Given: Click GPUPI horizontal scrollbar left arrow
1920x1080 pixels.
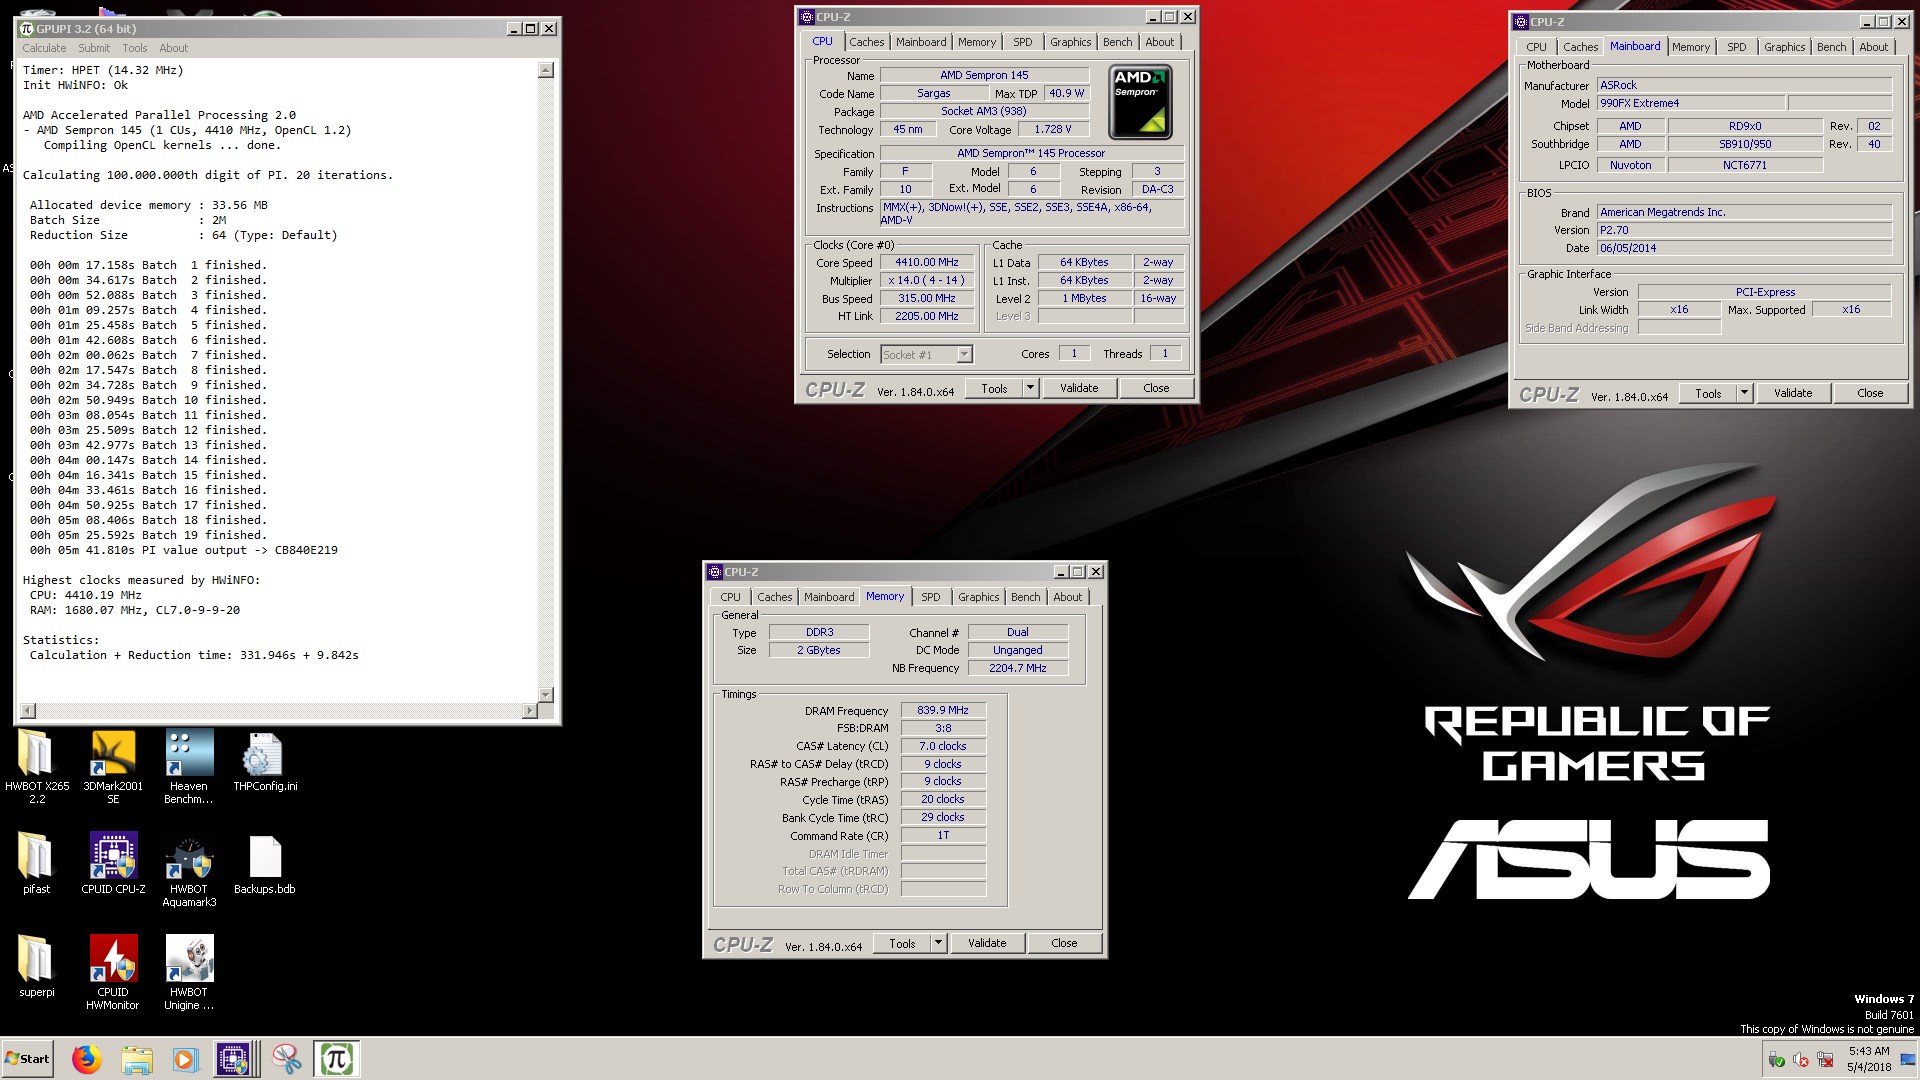Looking at the screenshot, I should (28, 711).
